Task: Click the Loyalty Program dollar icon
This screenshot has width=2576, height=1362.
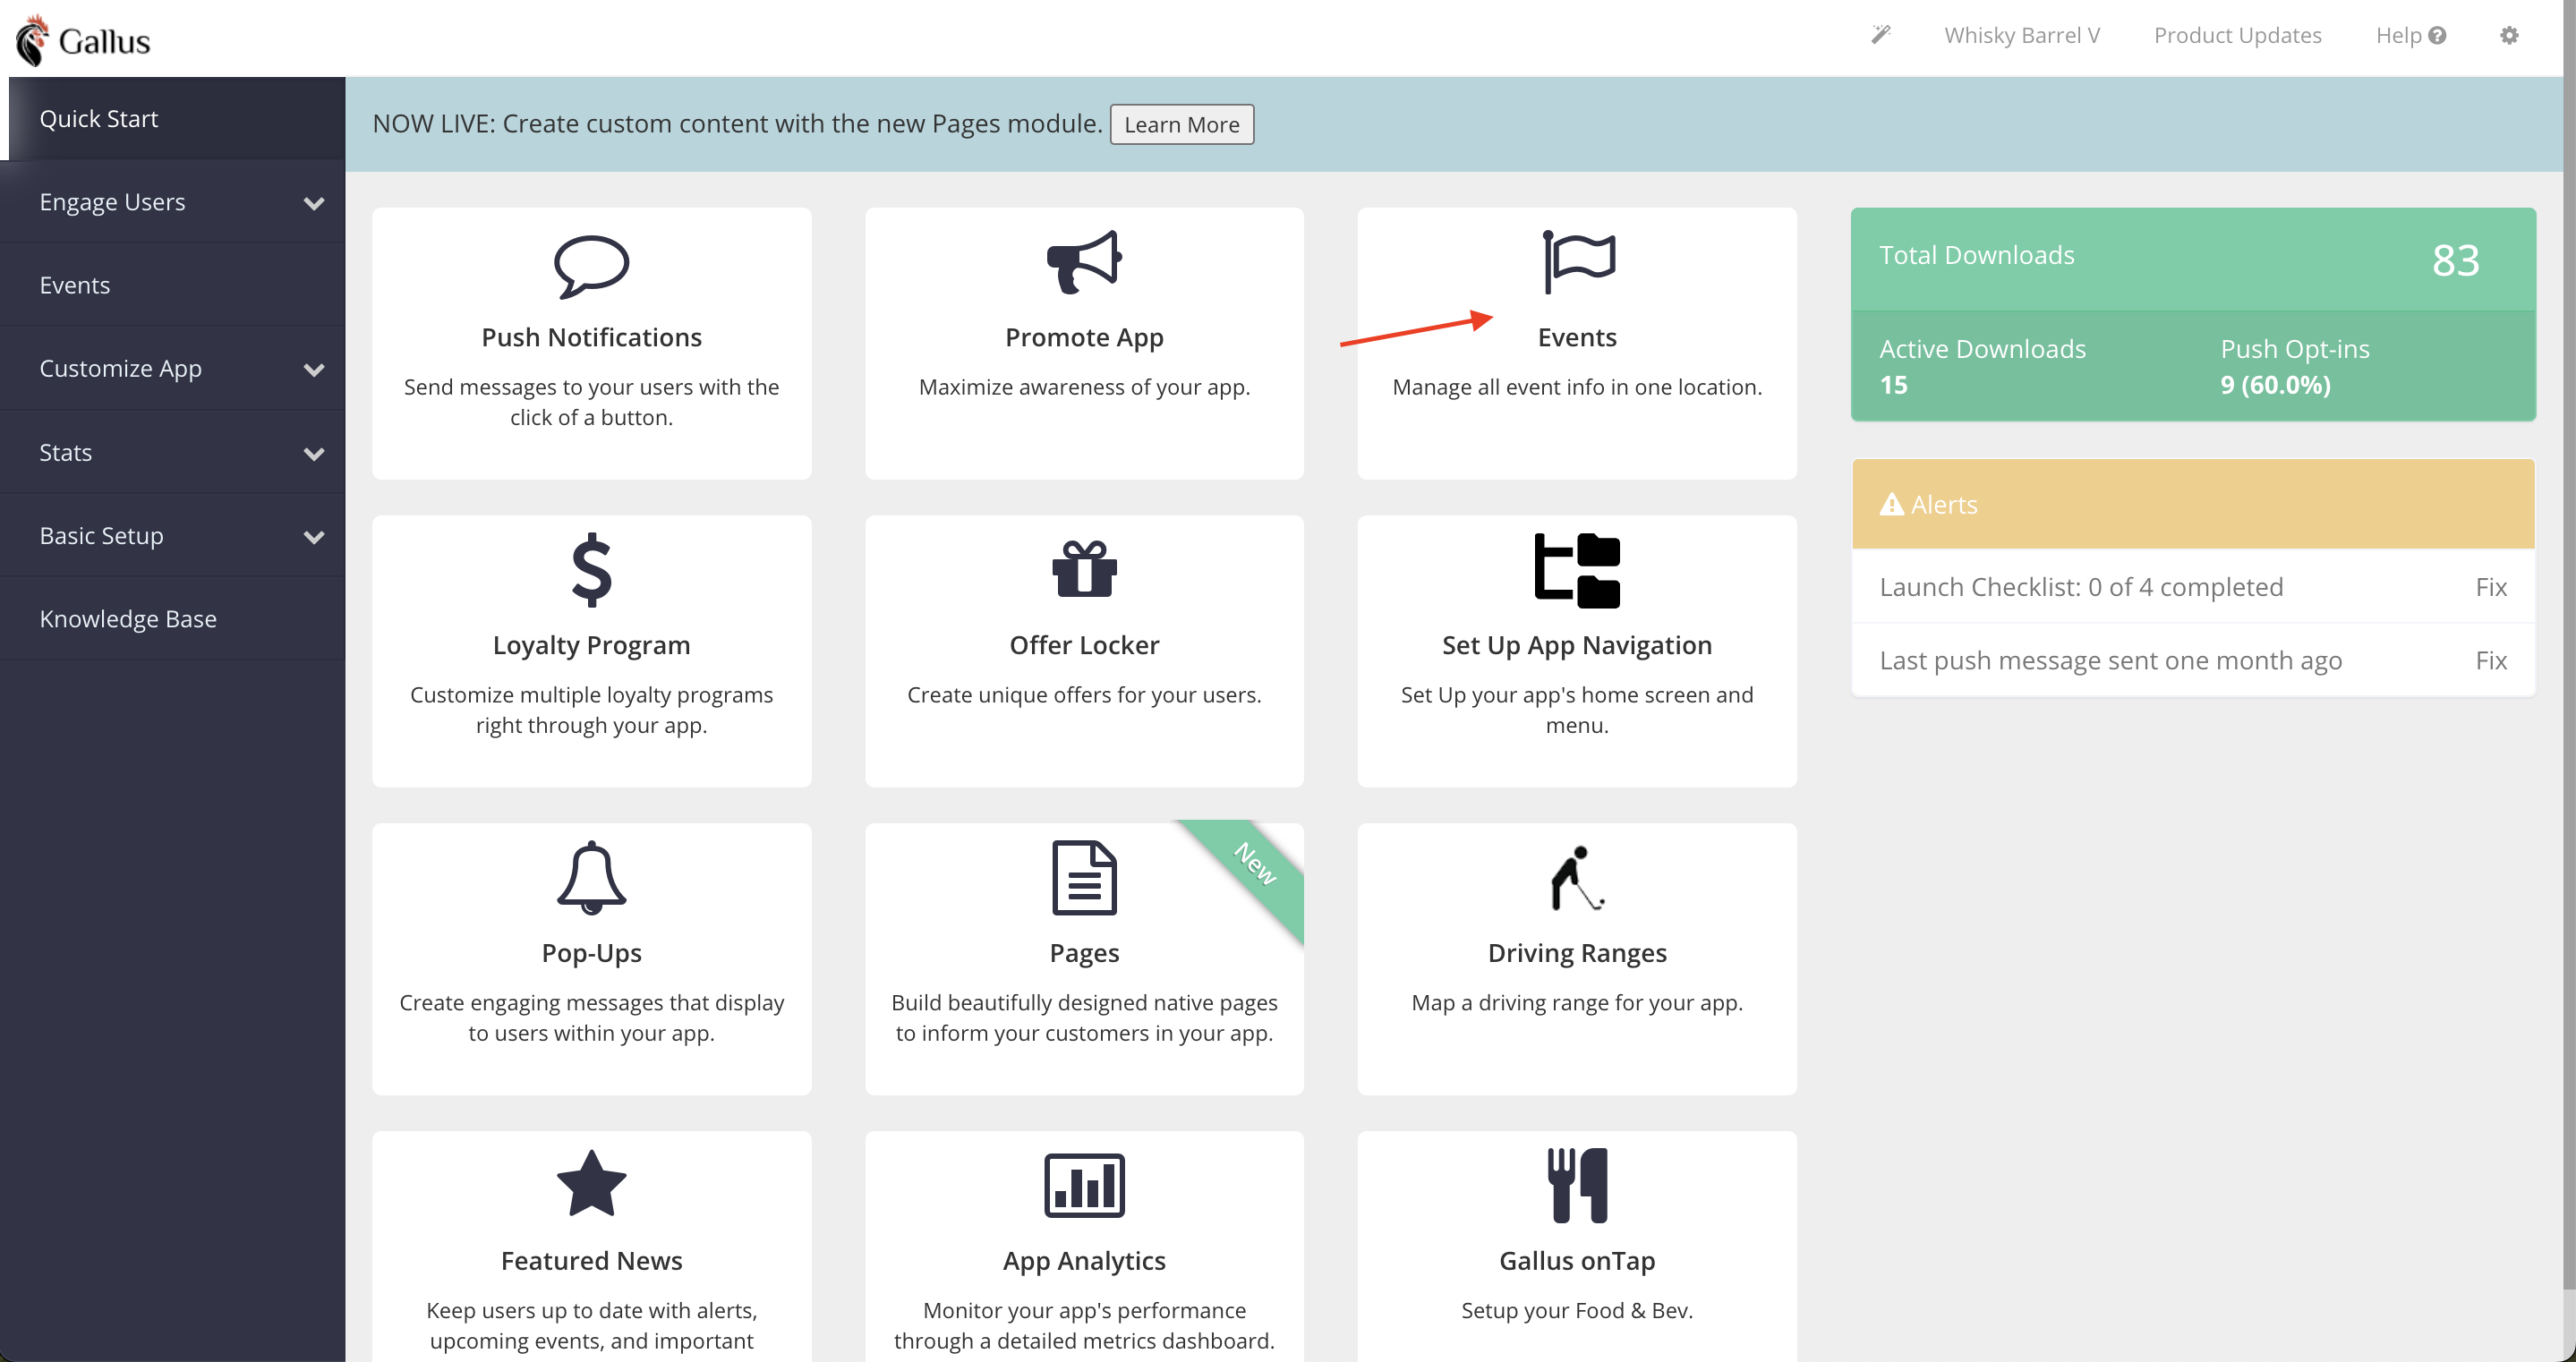Action: [x=591, y=570]
